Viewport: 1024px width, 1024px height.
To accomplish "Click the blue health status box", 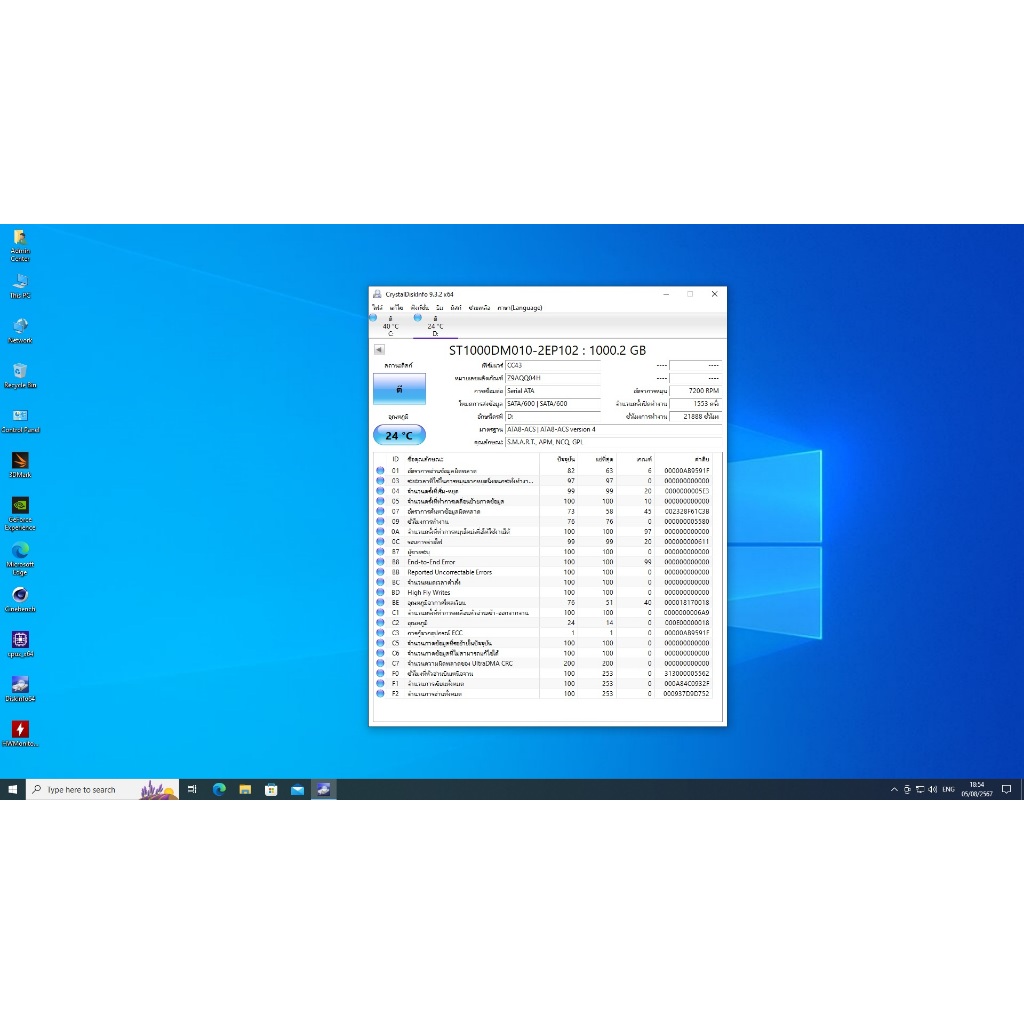I will (399, 389).
